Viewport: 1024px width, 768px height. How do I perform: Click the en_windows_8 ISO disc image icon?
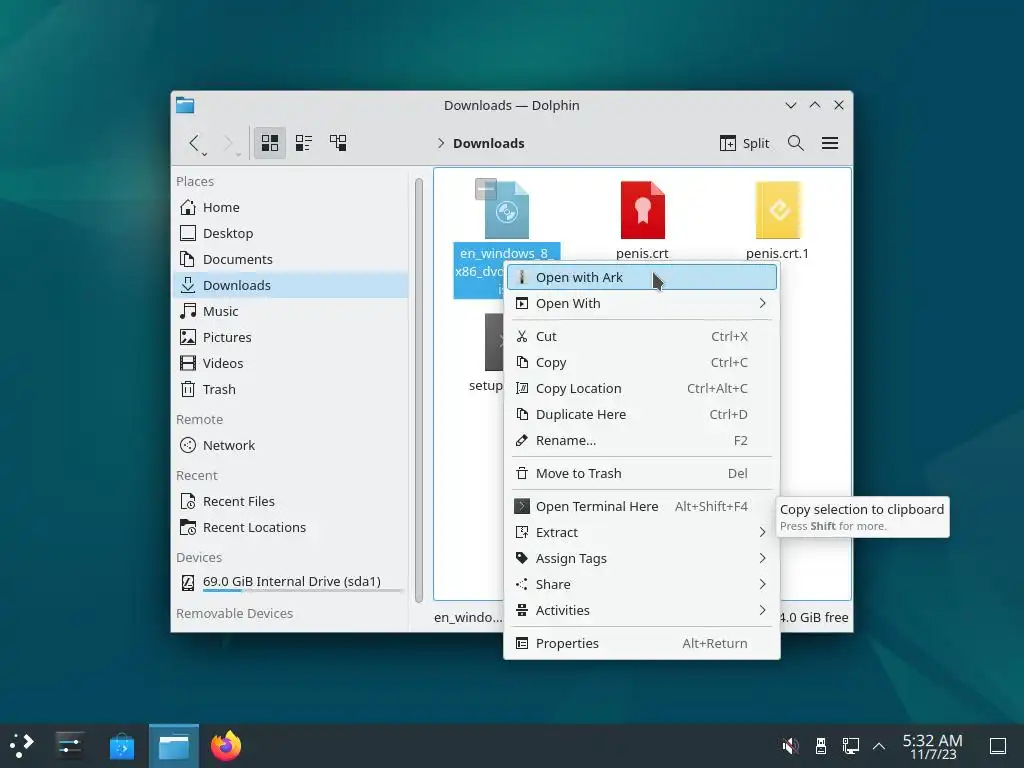507,210
